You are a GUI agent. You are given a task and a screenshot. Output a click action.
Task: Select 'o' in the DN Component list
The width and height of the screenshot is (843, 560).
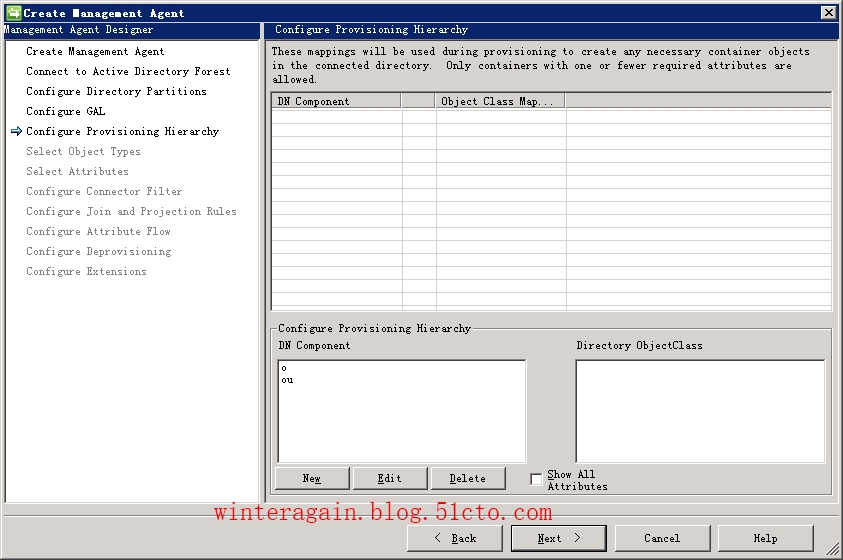284,368
